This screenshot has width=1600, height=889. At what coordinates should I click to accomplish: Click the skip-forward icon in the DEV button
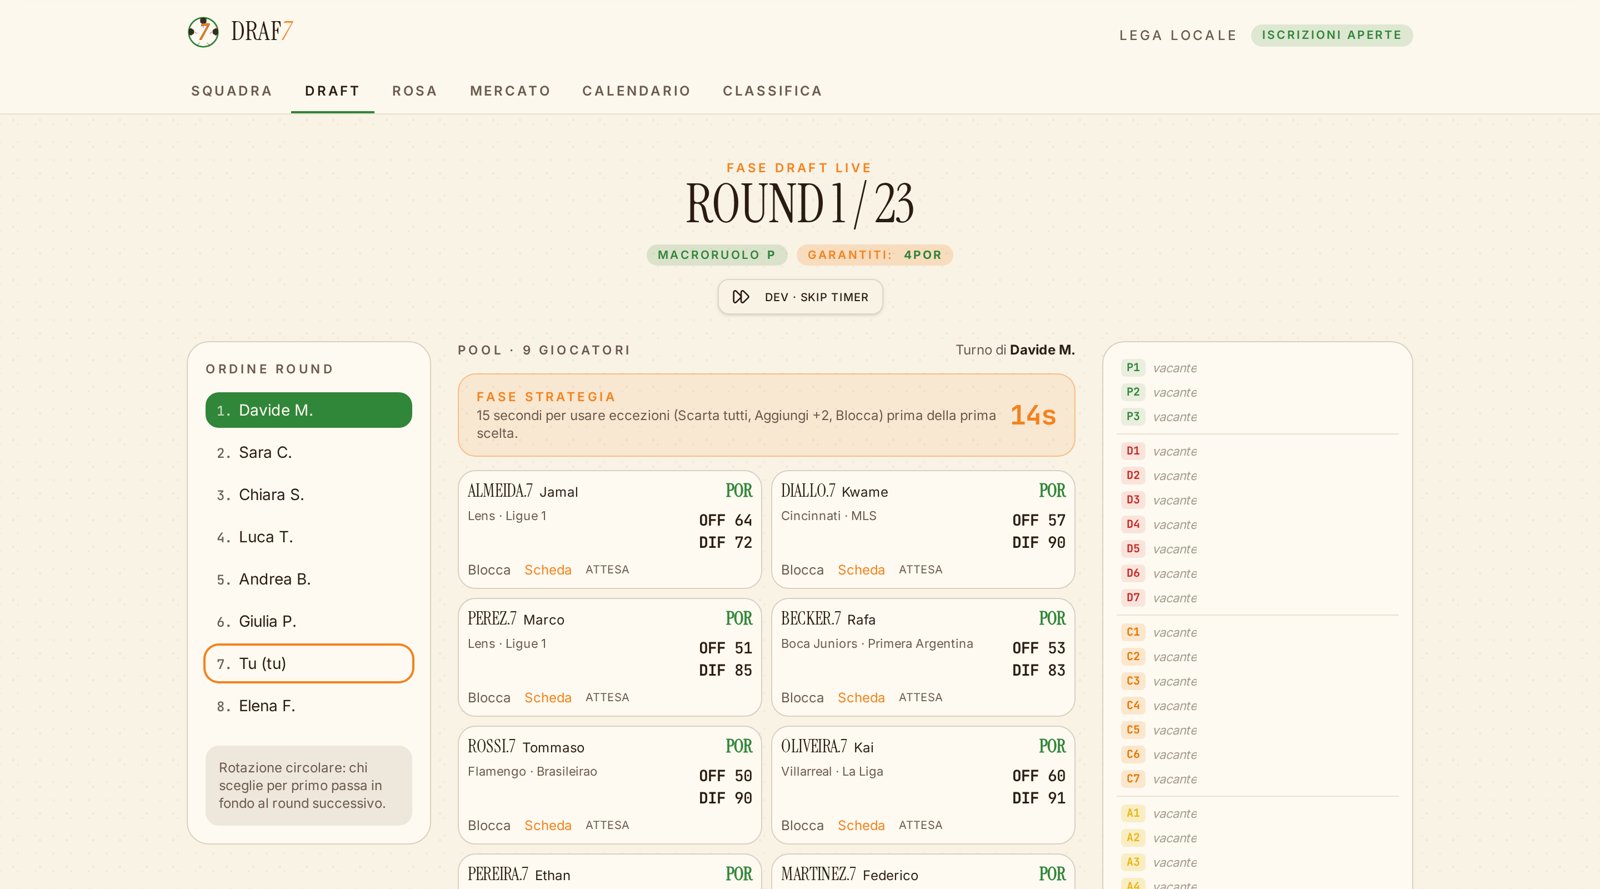point(741,297)
